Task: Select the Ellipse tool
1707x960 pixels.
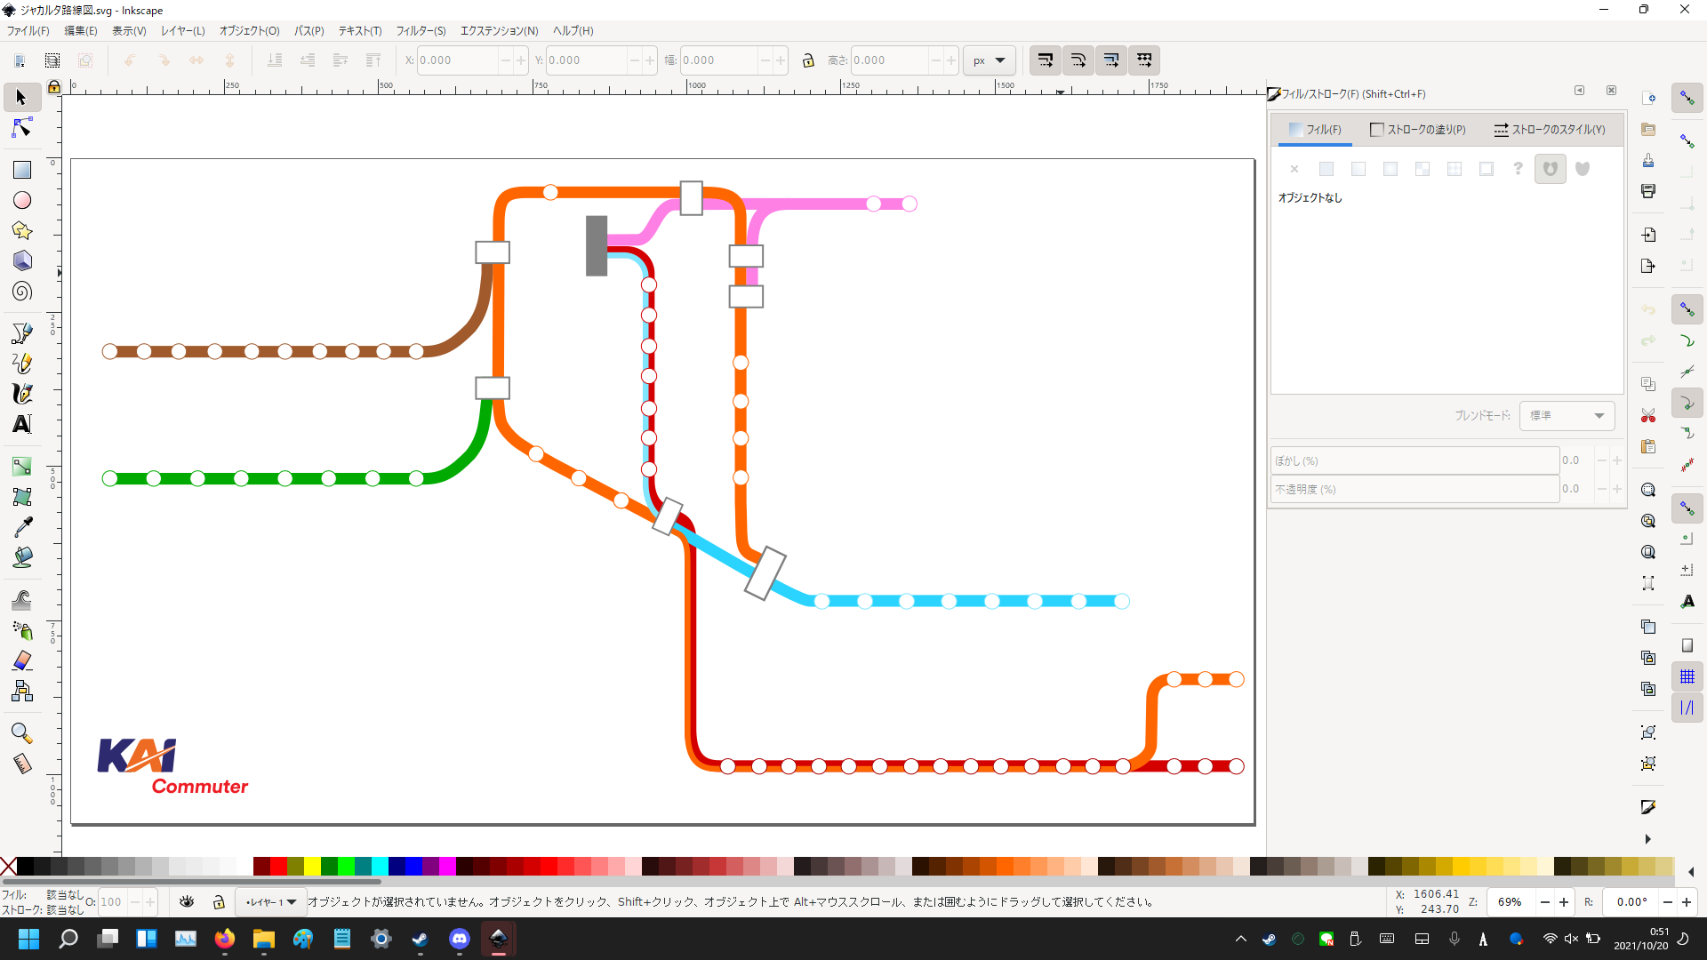Action: [21, 200]
